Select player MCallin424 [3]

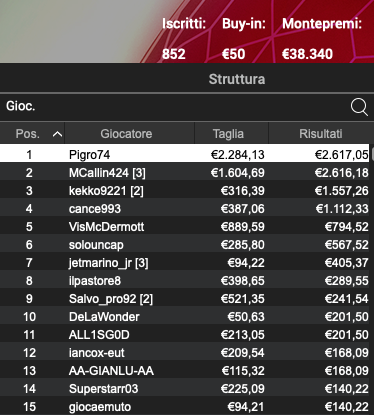[x=185, y=172]
